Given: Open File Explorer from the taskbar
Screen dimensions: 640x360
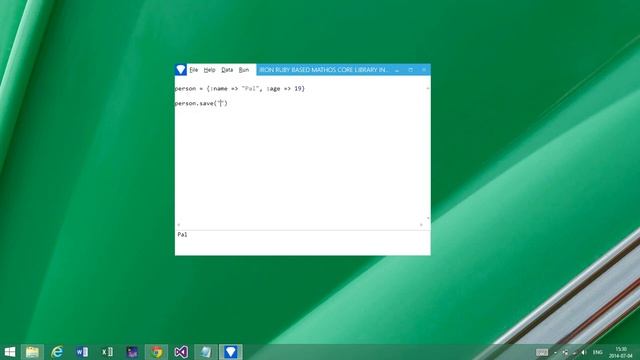Looking at the screenshot, I should click(x=32, y=352).
